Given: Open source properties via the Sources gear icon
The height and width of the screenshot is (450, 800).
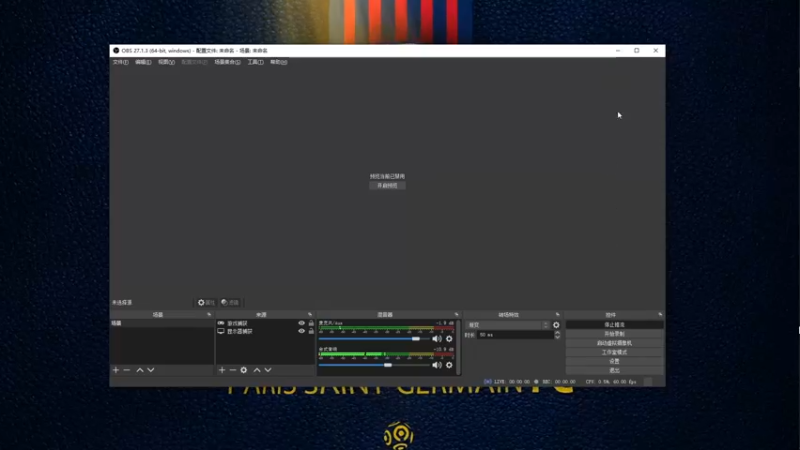Looking at the screenshot, I should coord(244,370).
